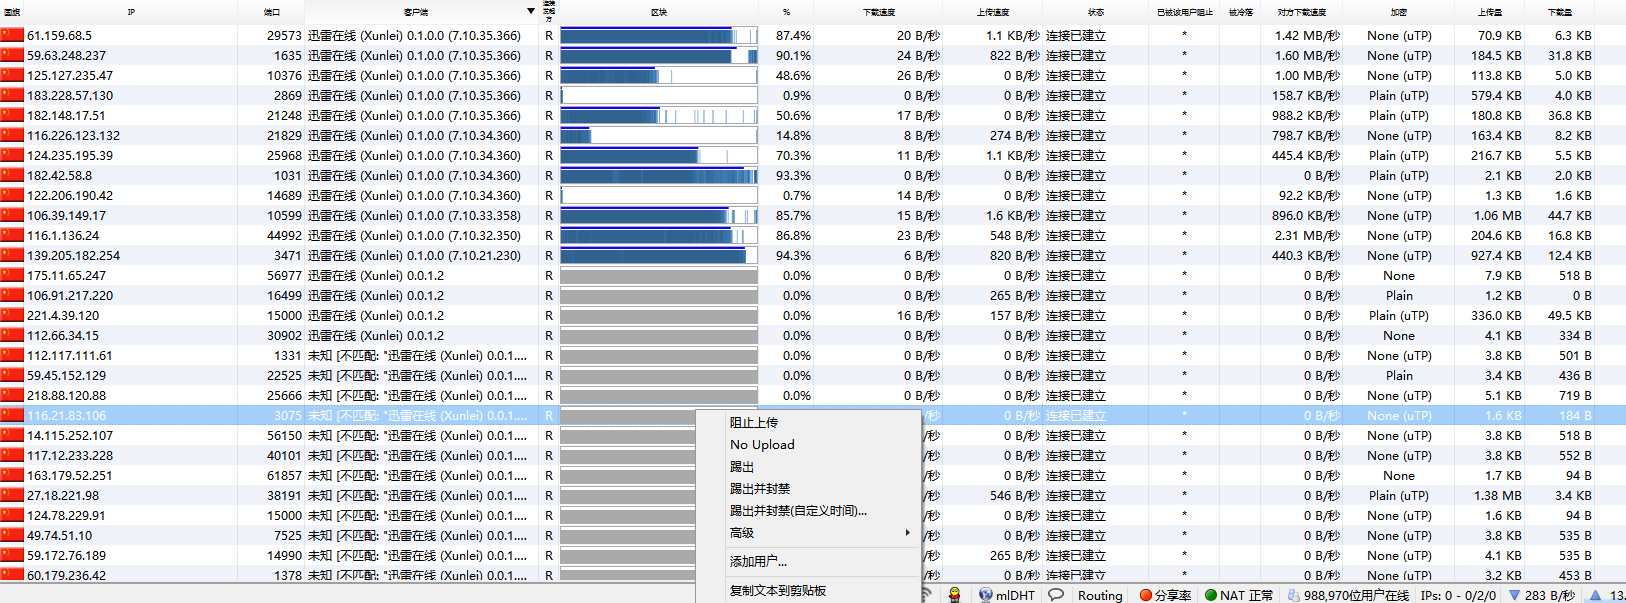This screenshot has width=1626, height=603.
Task: Click the flag icon for 116.226.123.132
Action: click(12, 135)
